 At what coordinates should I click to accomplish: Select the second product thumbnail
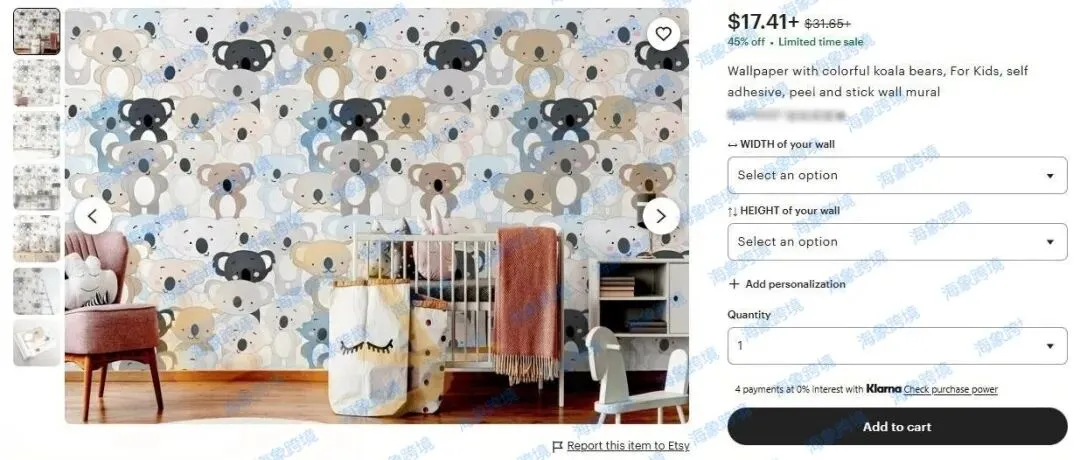tap(37, 83)
